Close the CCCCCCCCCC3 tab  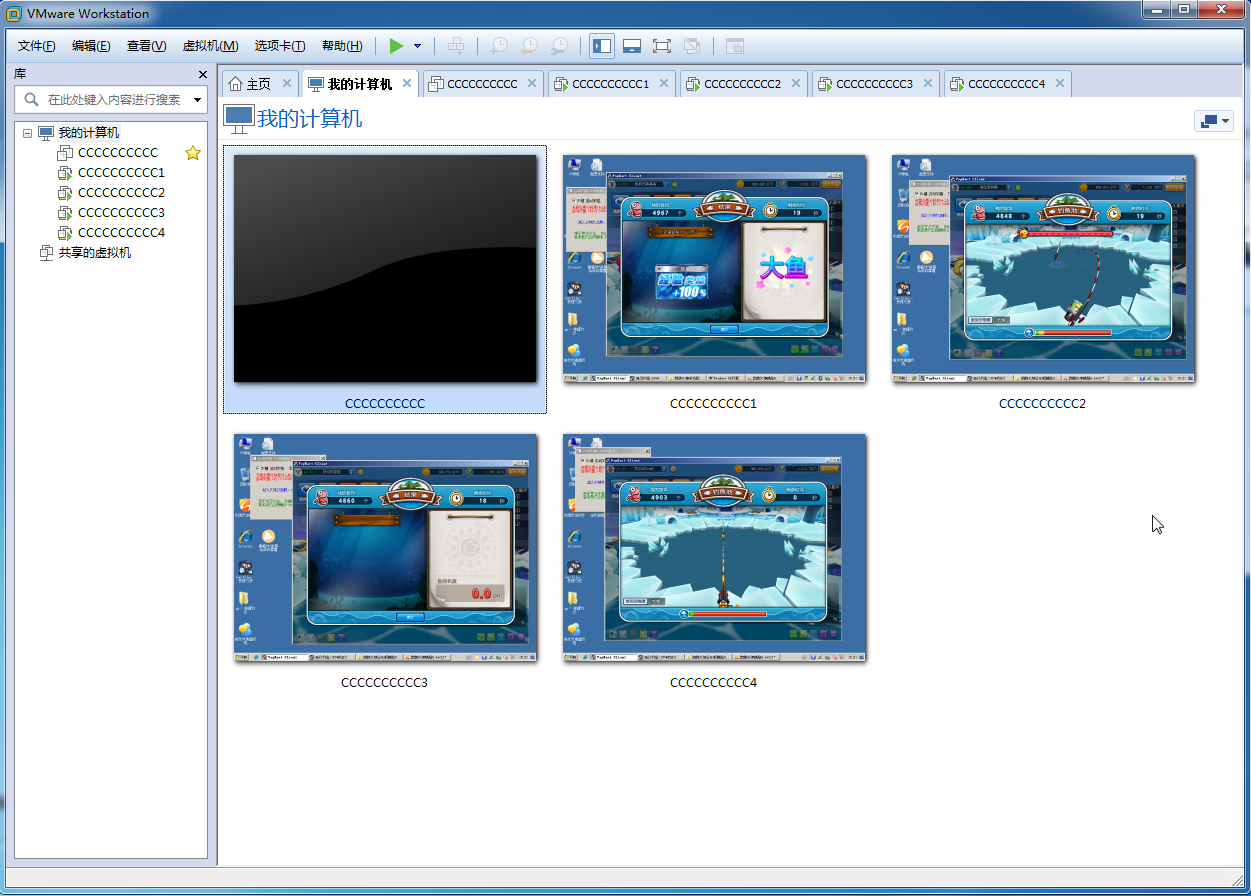tap(928, 83)
